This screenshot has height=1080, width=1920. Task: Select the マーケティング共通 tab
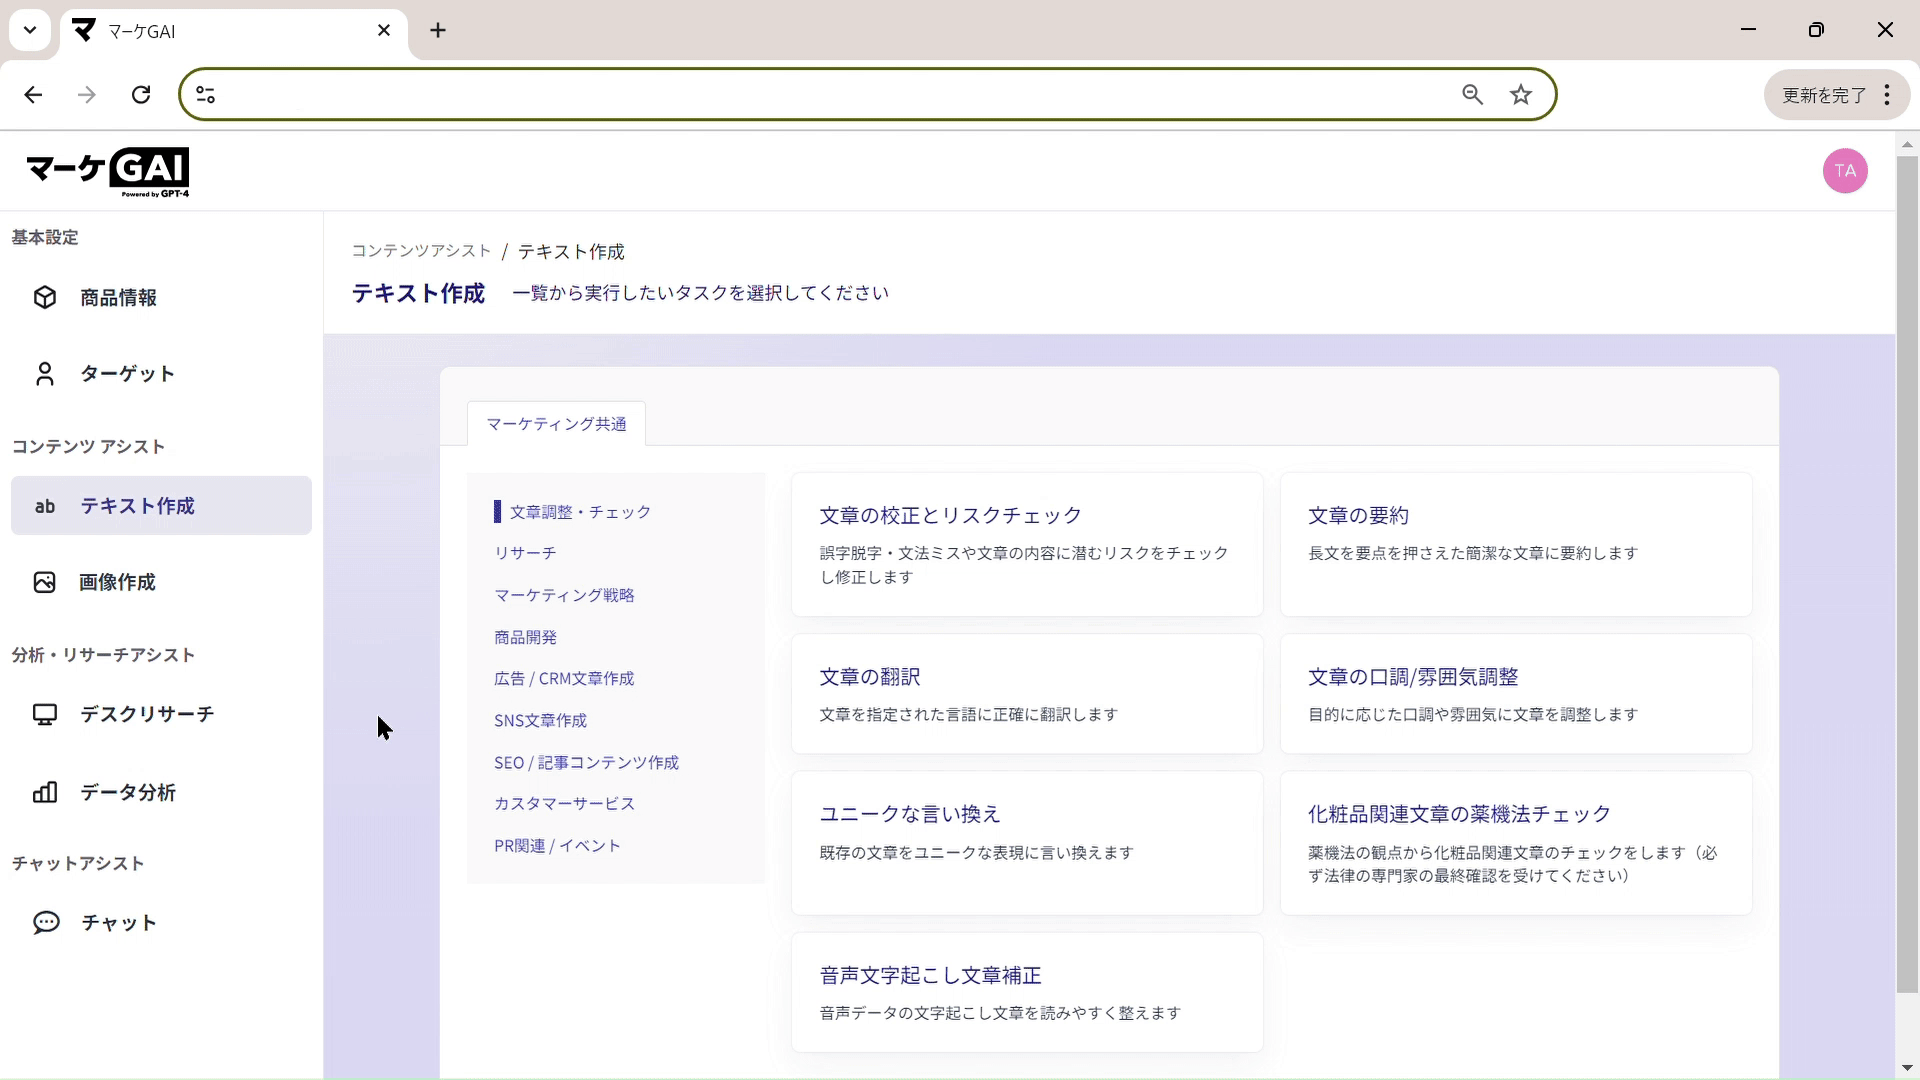(x=556, y=424)
